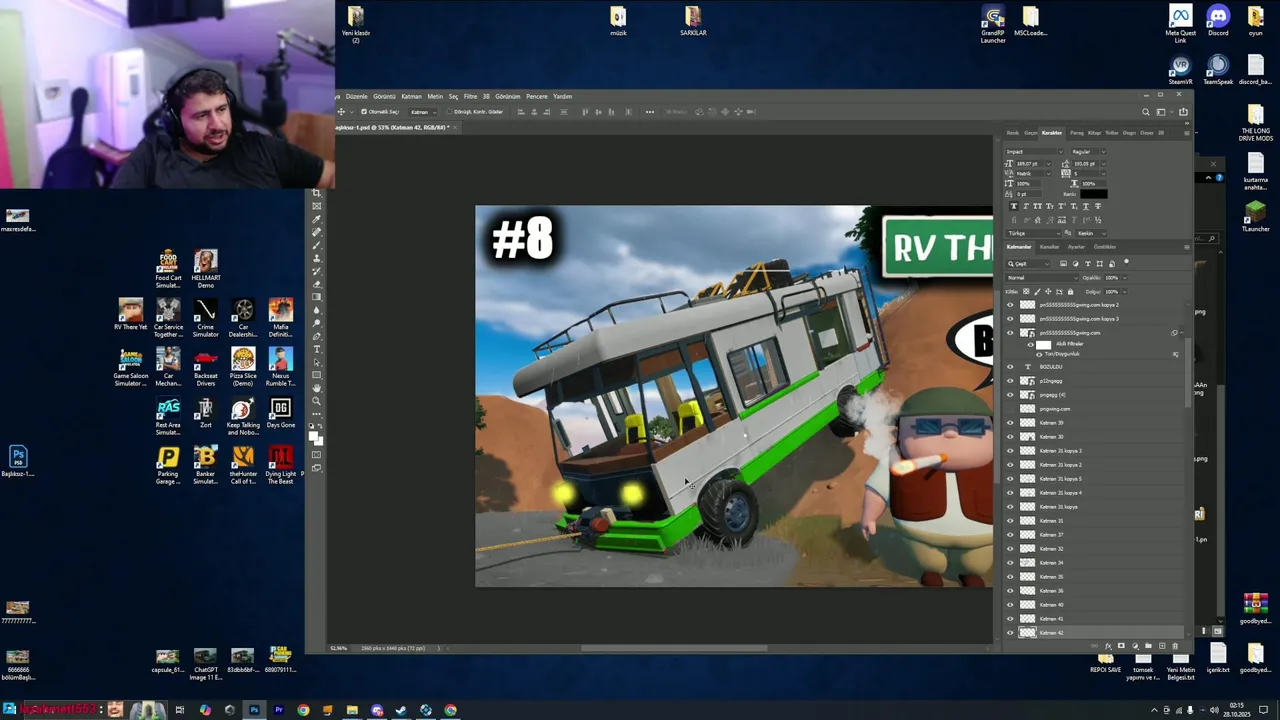The height and width of the screenshot is (720, 1280).
Task: Click the pixel layer filter icon
Action: click(x=1063, y=264)
